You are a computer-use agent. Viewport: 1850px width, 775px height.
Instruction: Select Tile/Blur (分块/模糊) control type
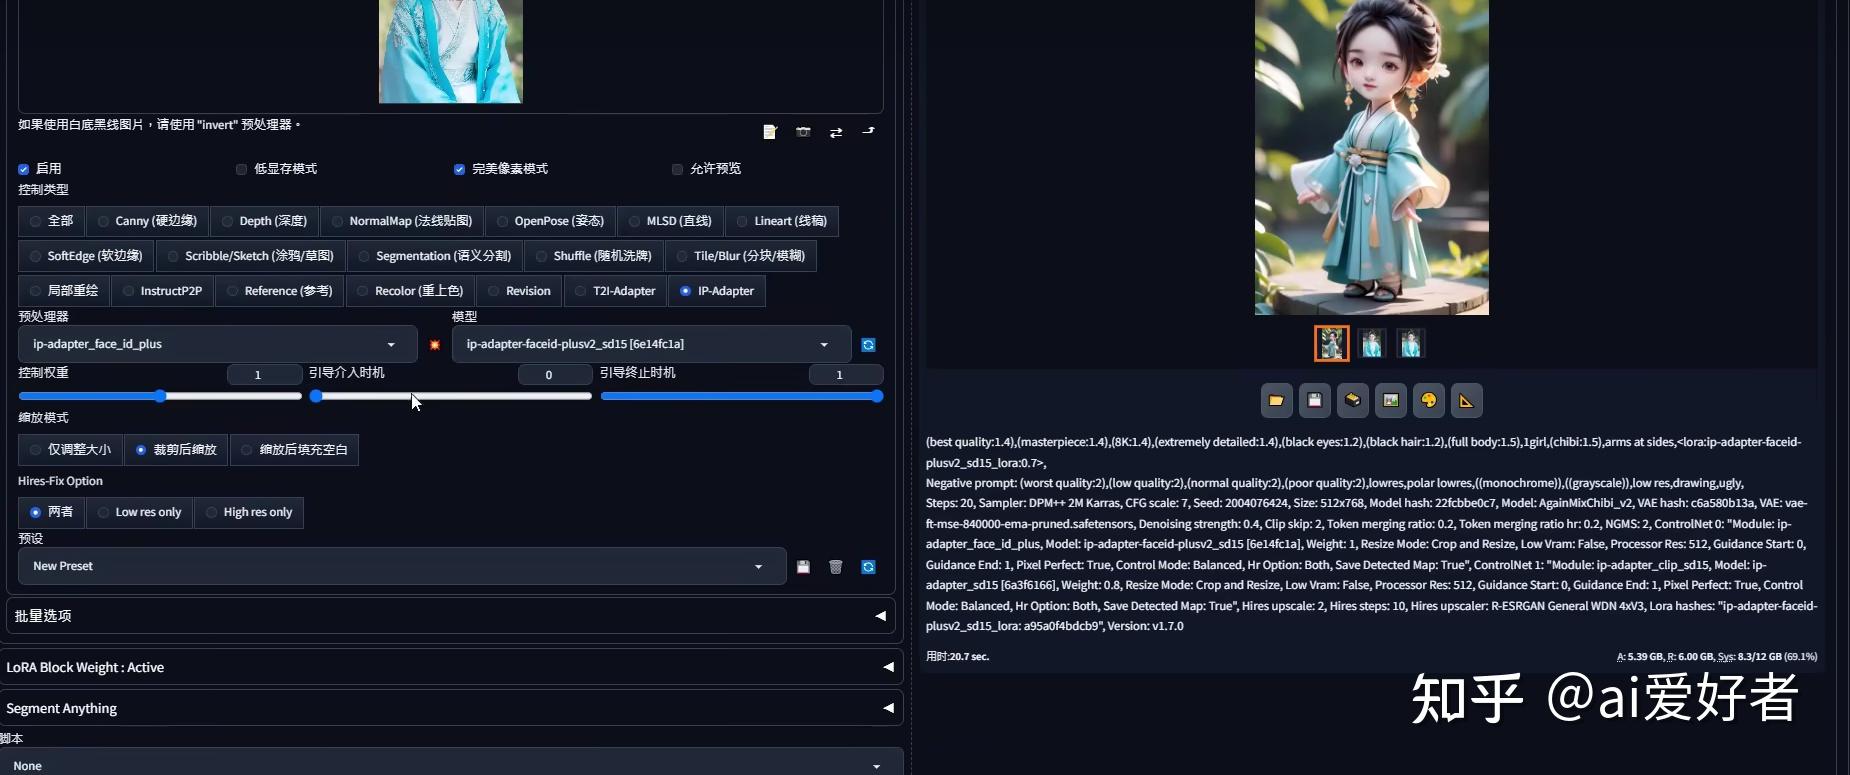pos(740,256)
